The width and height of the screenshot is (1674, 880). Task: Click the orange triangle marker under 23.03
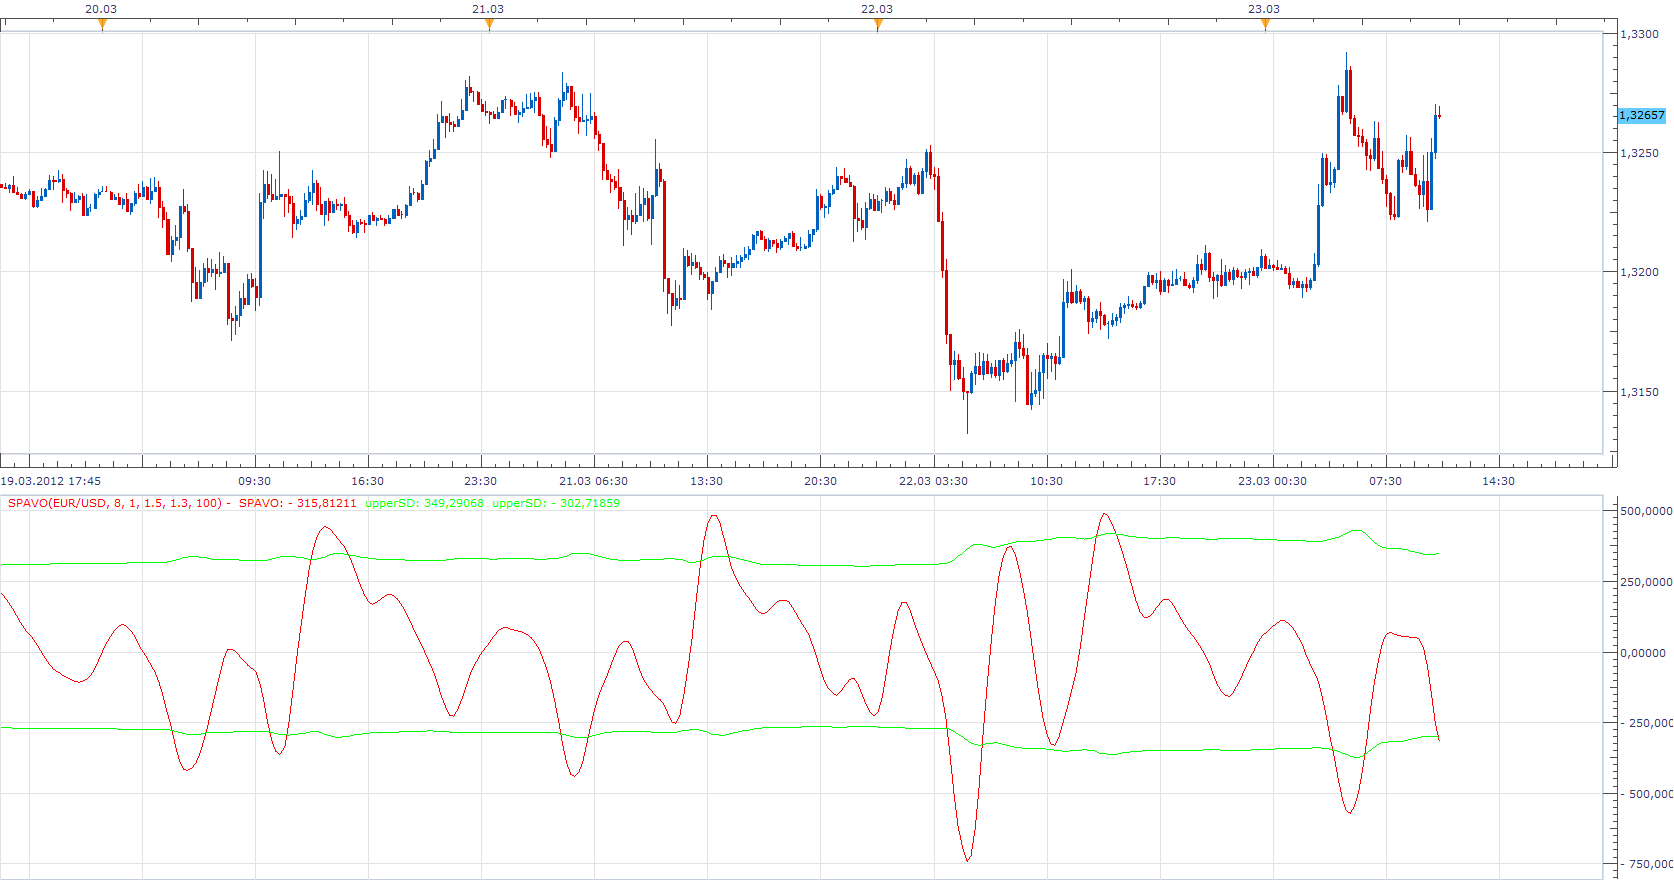coord(1265,25)
